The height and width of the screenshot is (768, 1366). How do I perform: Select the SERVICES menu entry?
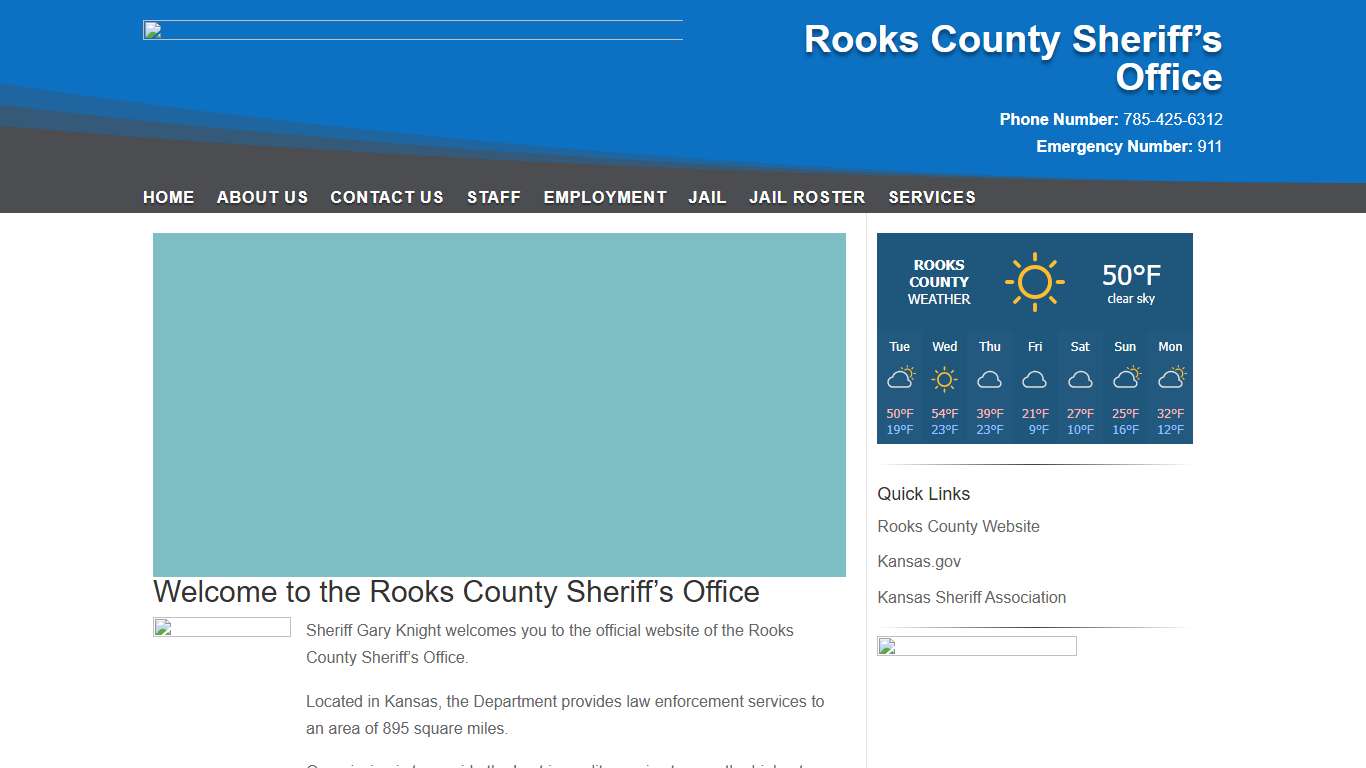(x=931, y=197)
